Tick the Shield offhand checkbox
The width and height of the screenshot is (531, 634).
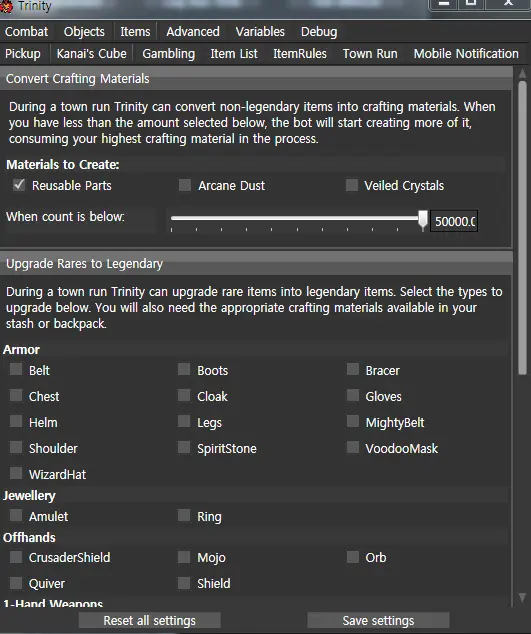pyautogui.click(x=184, y=583)
